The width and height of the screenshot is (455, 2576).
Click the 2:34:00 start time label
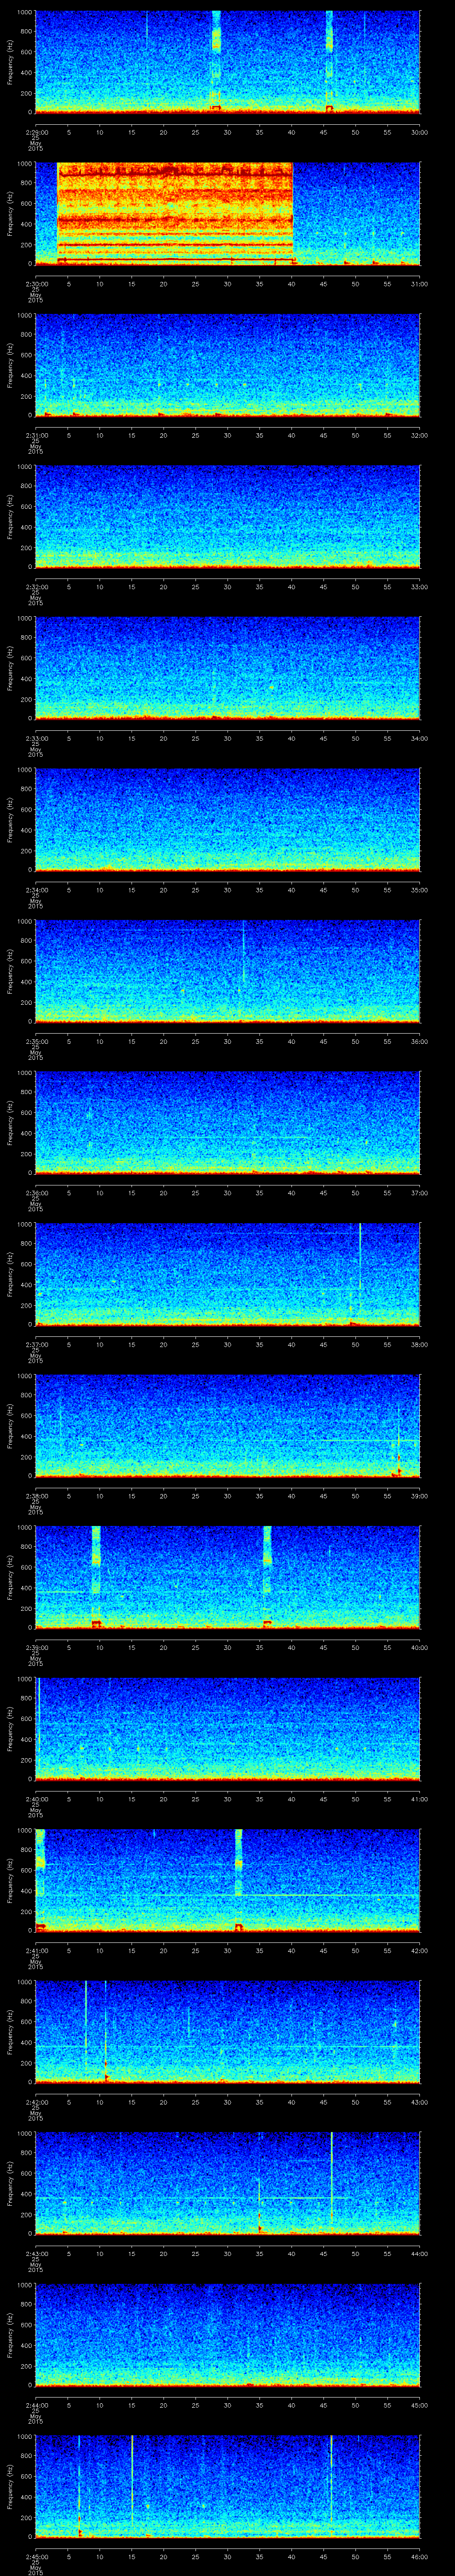(x=36, y=890)
